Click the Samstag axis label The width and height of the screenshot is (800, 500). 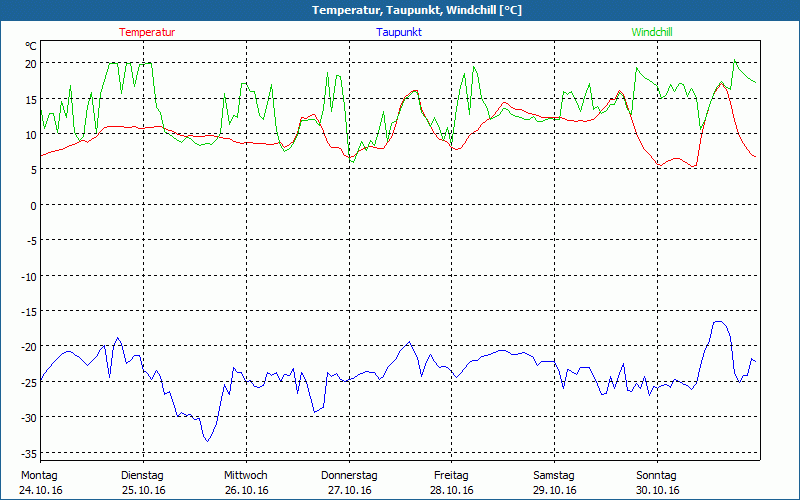[554, 475]
